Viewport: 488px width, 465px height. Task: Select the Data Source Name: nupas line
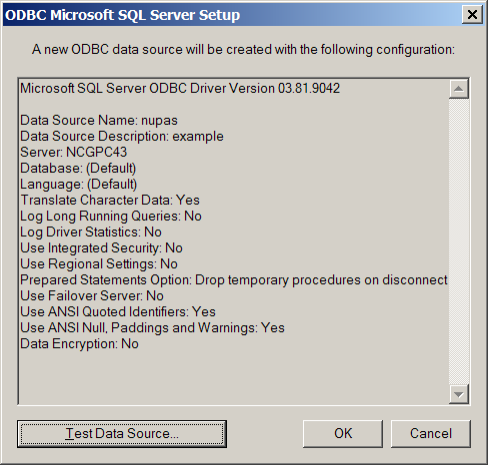point(99,121)
